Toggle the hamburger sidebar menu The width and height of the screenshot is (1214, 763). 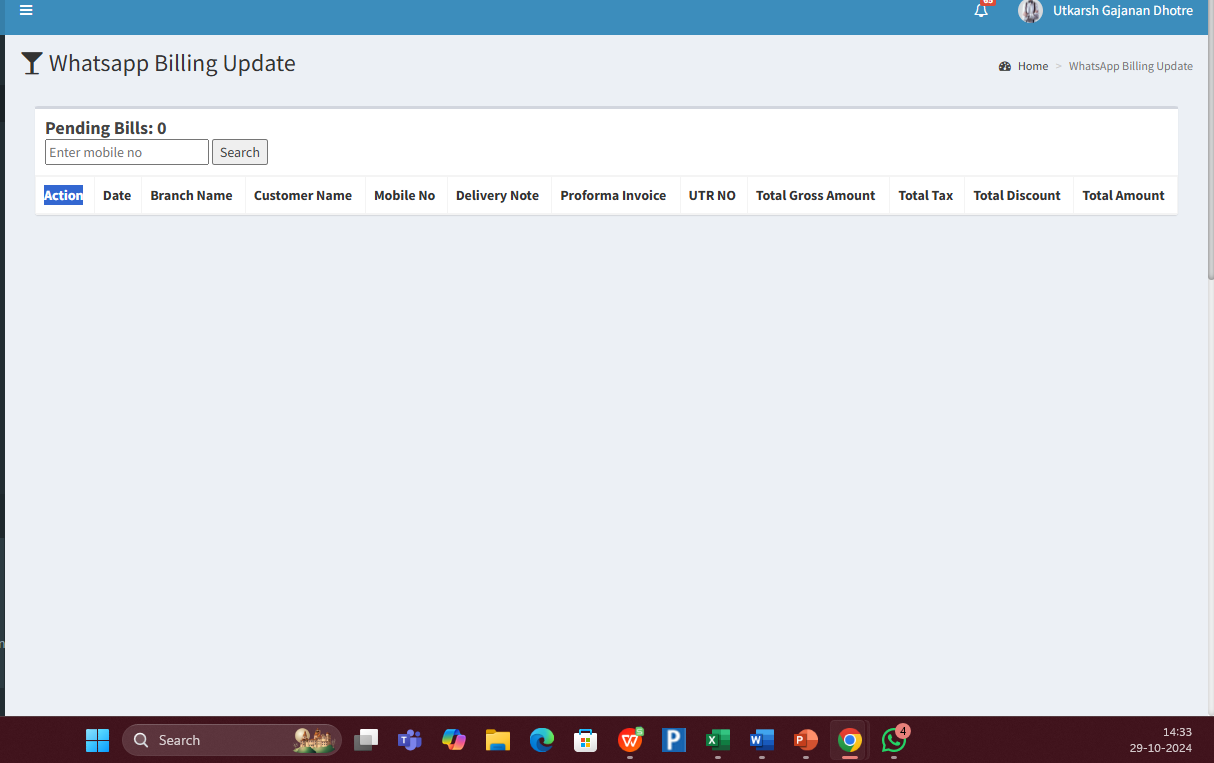pyautogui.click(x=26, y=10)
